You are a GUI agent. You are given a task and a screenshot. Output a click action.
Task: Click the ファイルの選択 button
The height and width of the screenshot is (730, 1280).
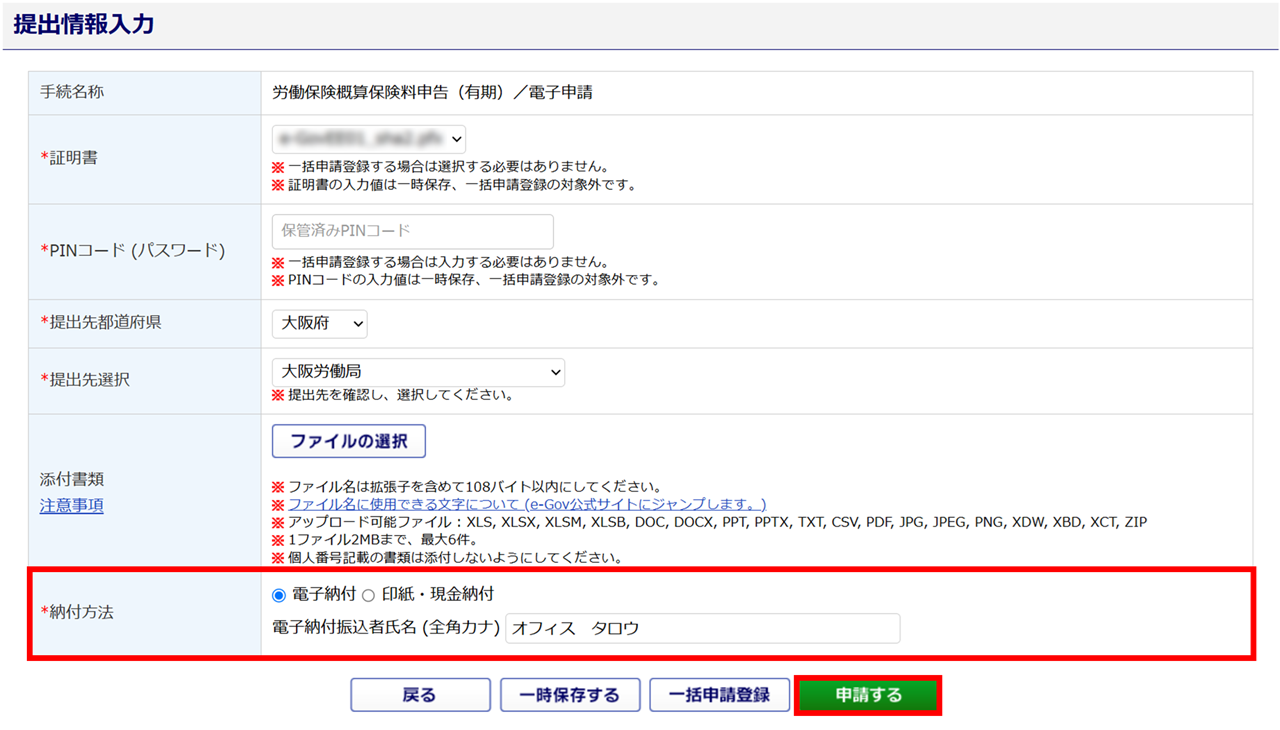(x=348, y=441)
